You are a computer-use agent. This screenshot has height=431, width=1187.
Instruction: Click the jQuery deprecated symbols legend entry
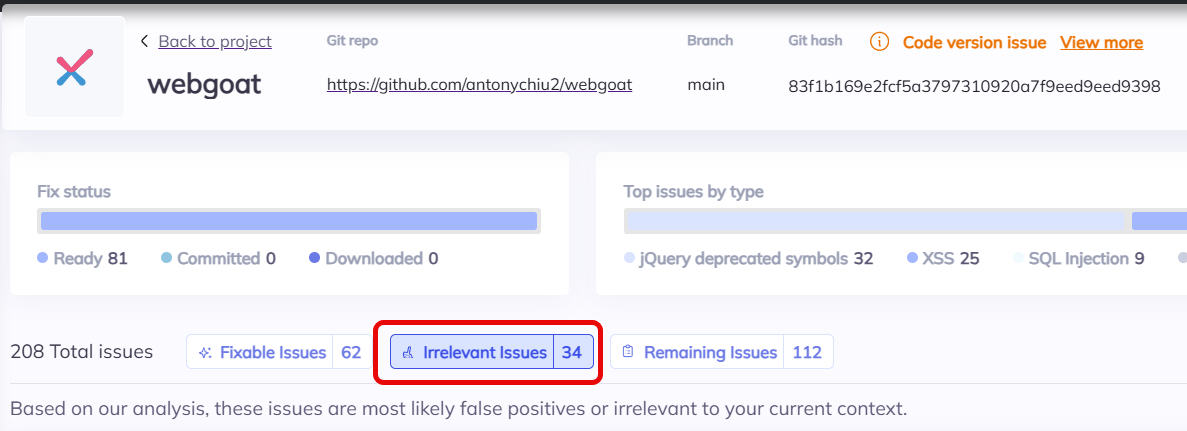pyautogui.click(x=746, y=259)
